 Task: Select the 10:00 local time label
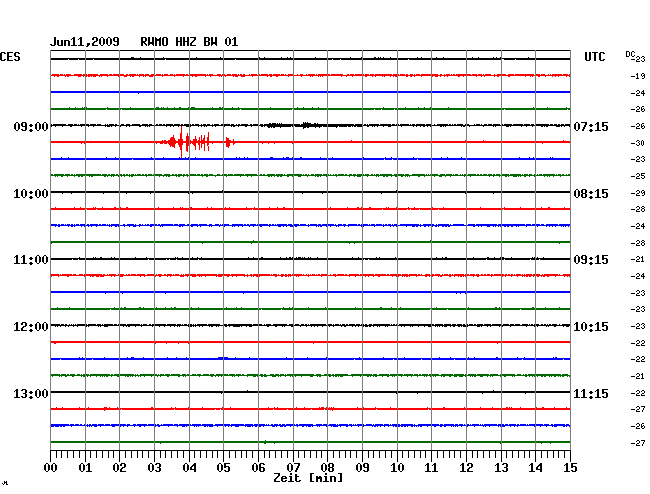tap(31, 194)
